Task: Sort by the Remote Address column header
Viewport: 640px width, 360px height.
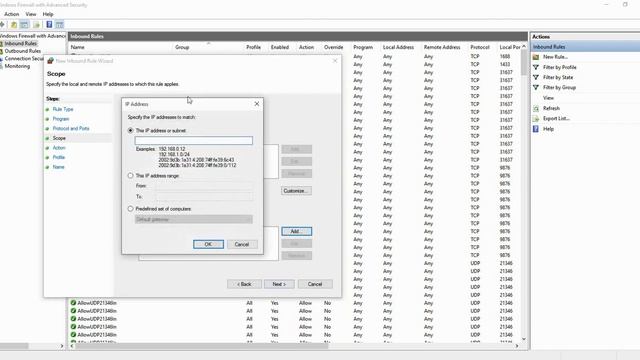Action: click(442, 47)
